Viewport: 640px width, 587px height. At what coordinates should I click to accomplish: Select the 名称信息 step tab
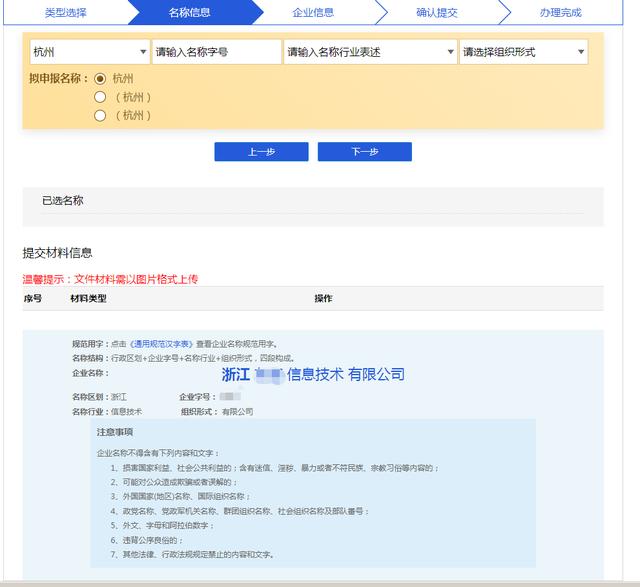pyautogui.click(x=190, y=13)
